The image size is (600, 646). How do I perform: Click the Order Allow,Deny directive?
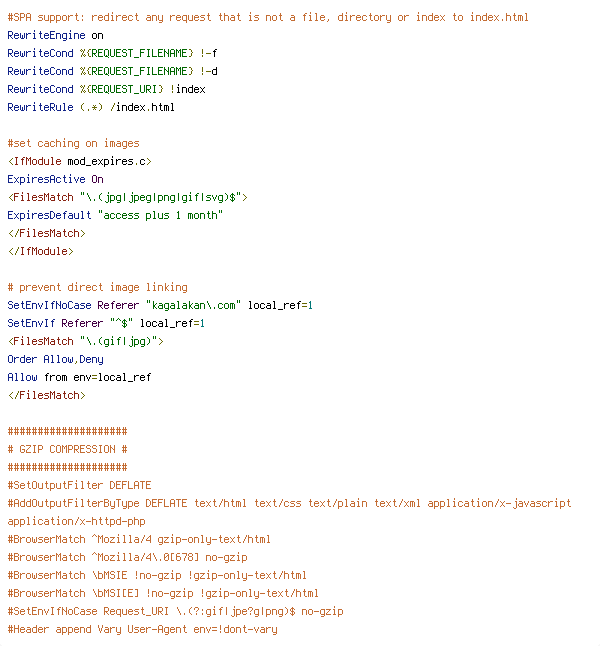coord(55,360)
